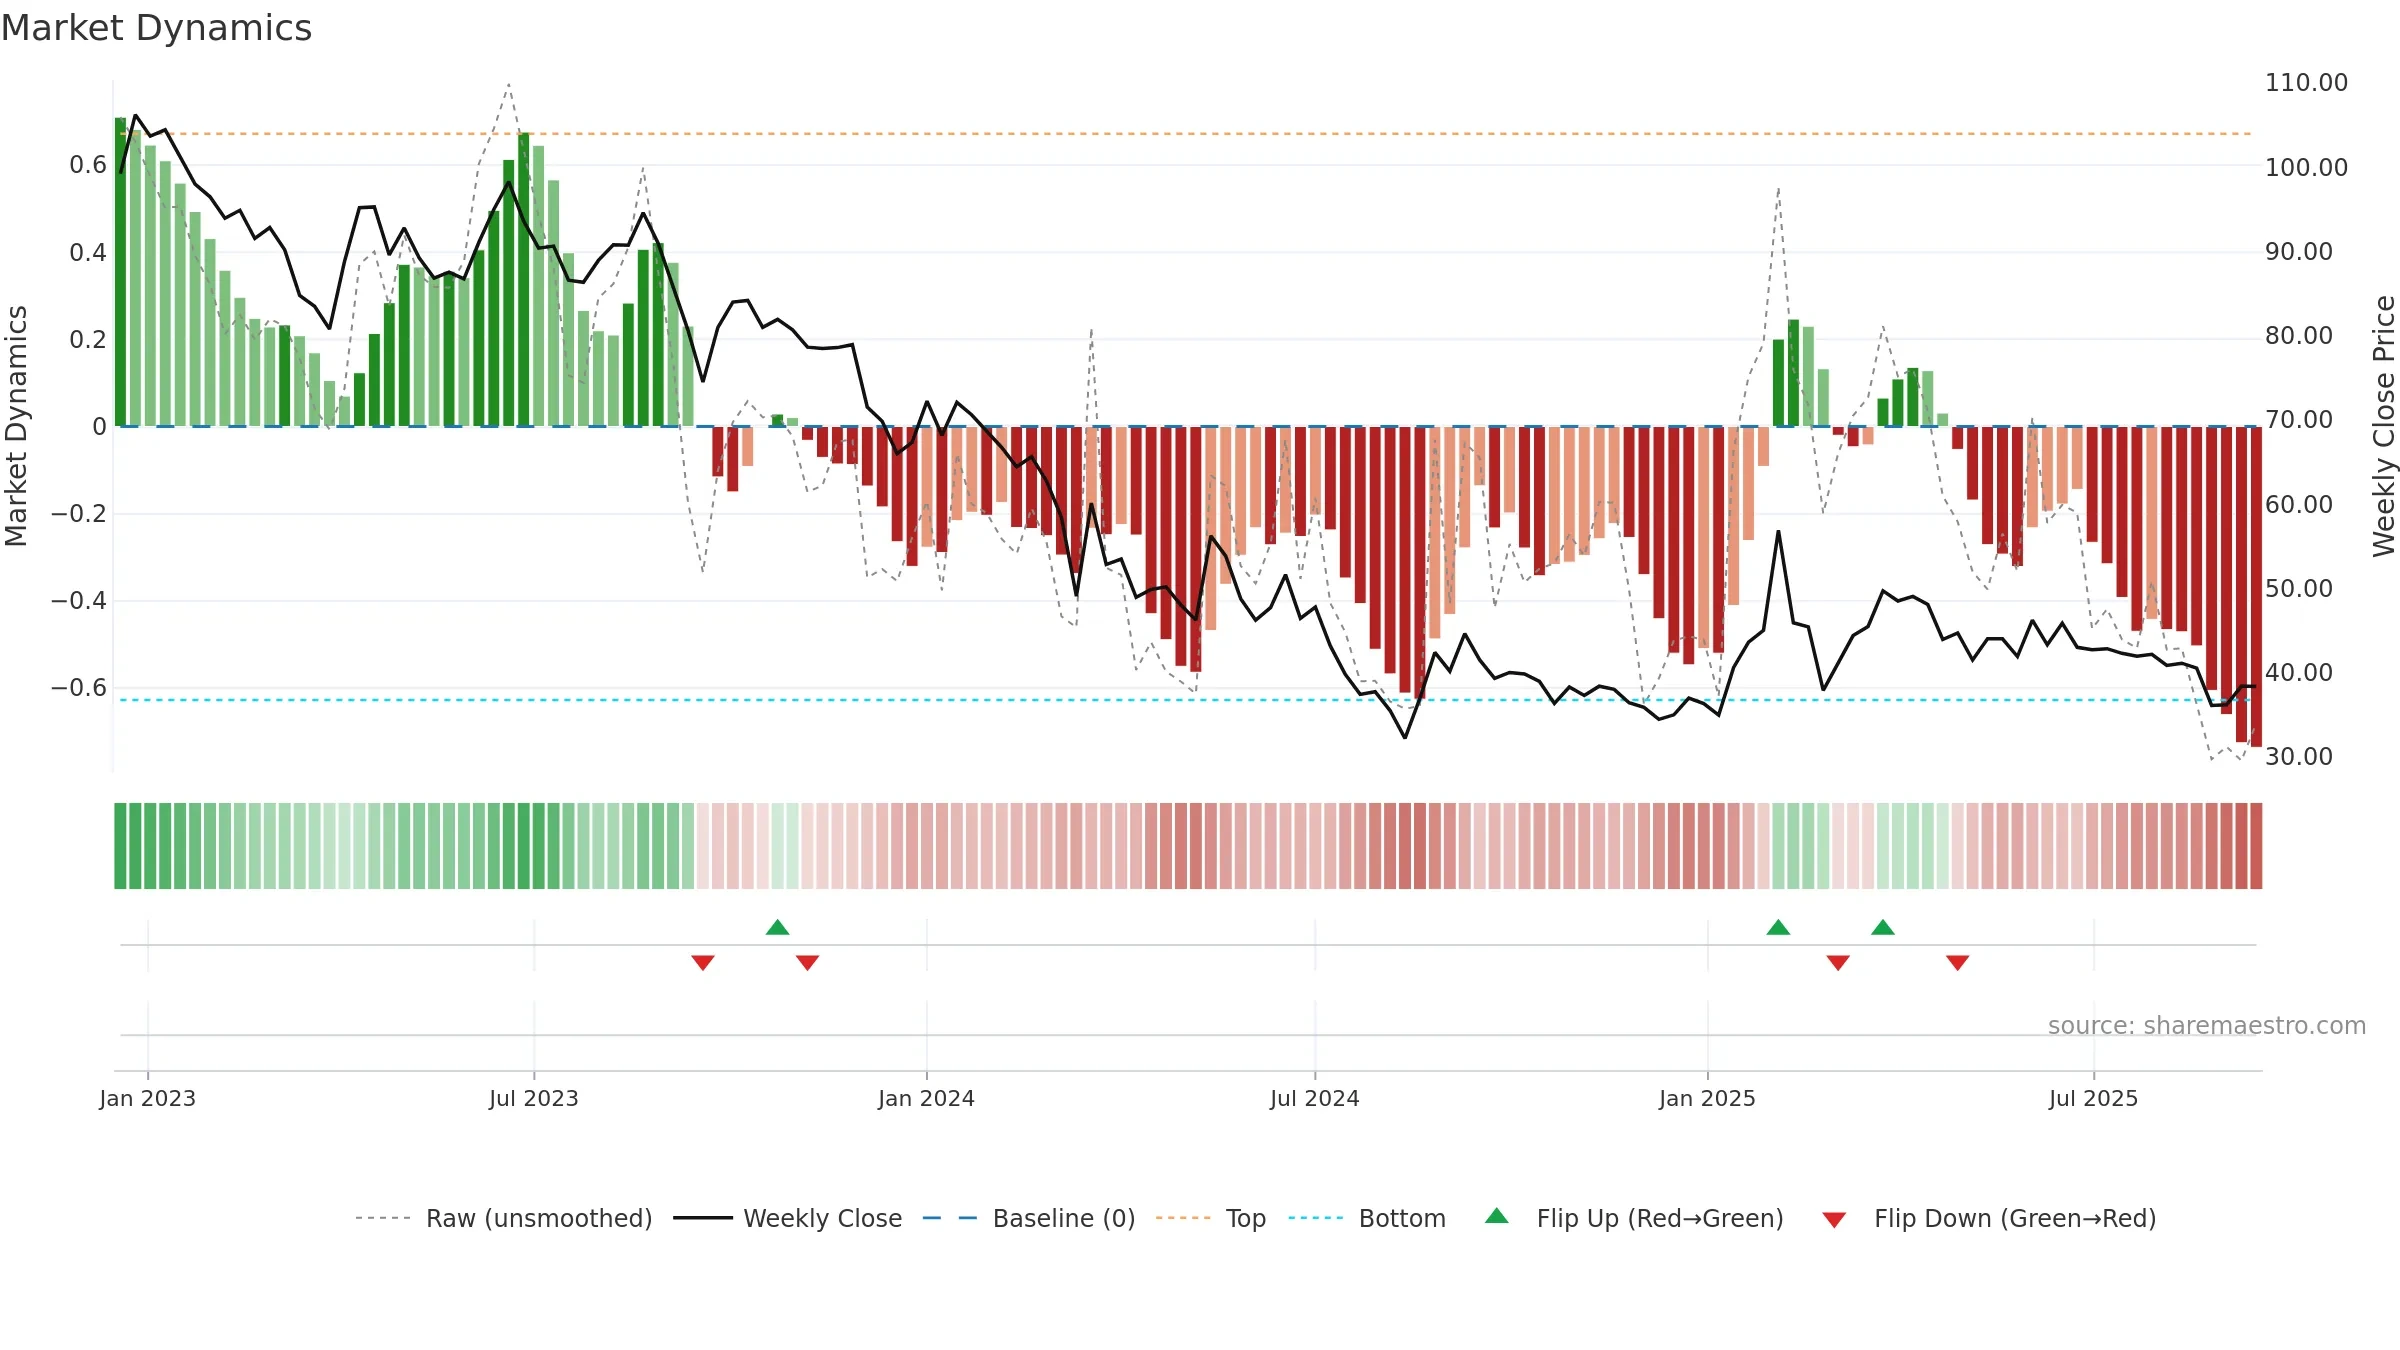Click the 110.00 price tick label
2400x1350 pixels.
click(x=2306, y=82)
